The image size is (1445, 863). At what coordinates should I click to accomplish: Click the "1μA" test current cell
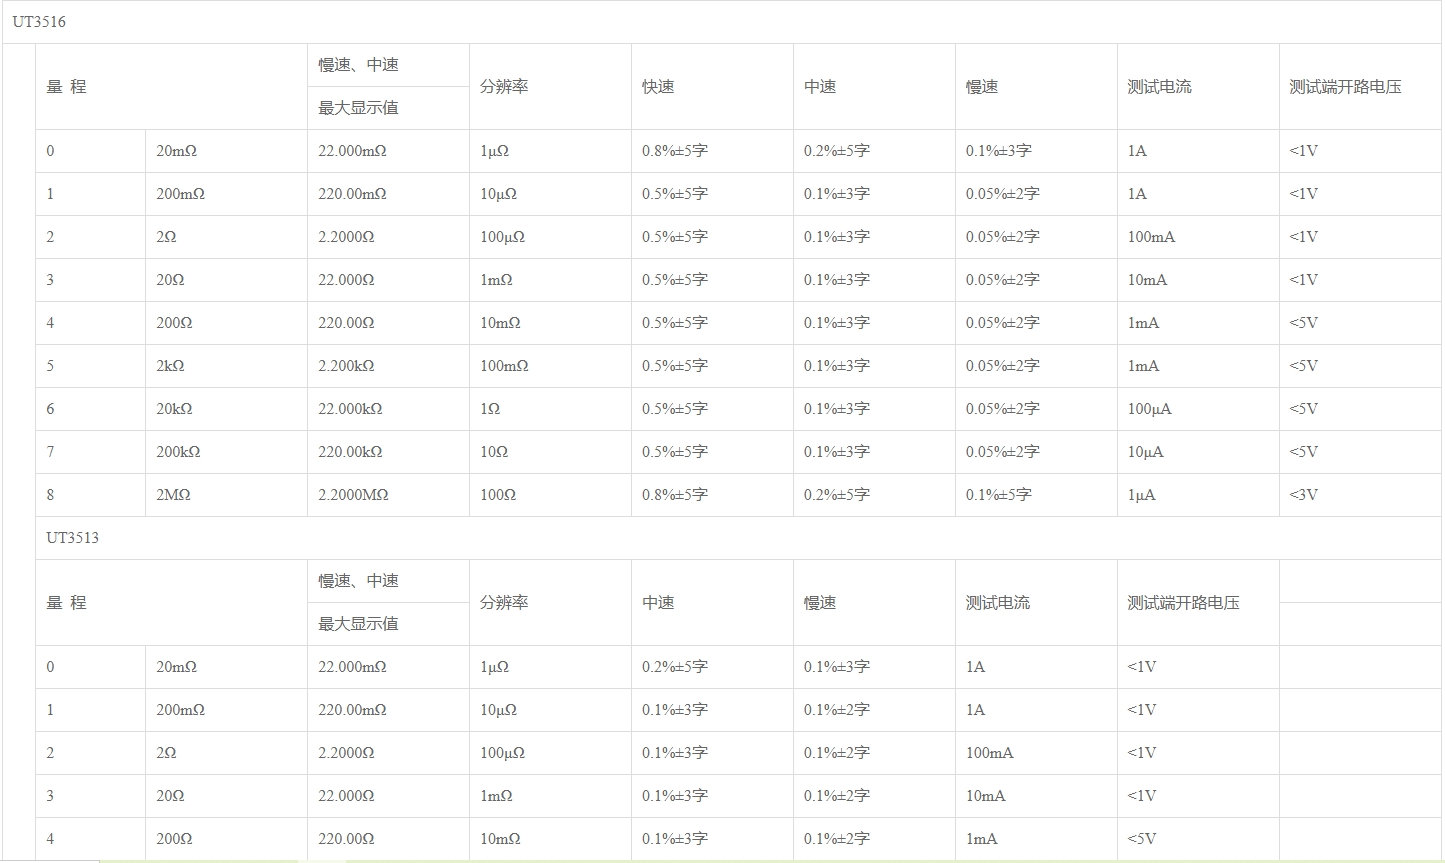(1141, 495)
